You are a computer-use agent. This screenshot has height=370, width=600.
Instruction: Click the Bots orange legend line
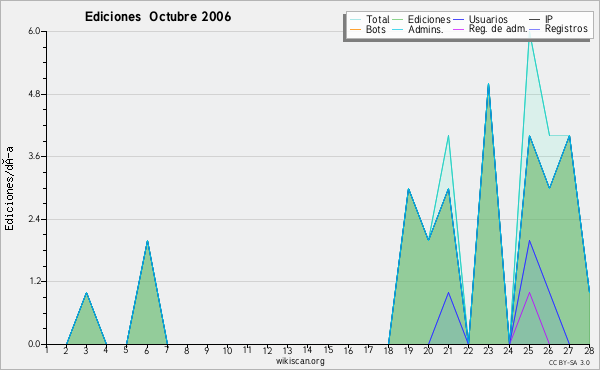pyautogui.click(x=355, y=29)
